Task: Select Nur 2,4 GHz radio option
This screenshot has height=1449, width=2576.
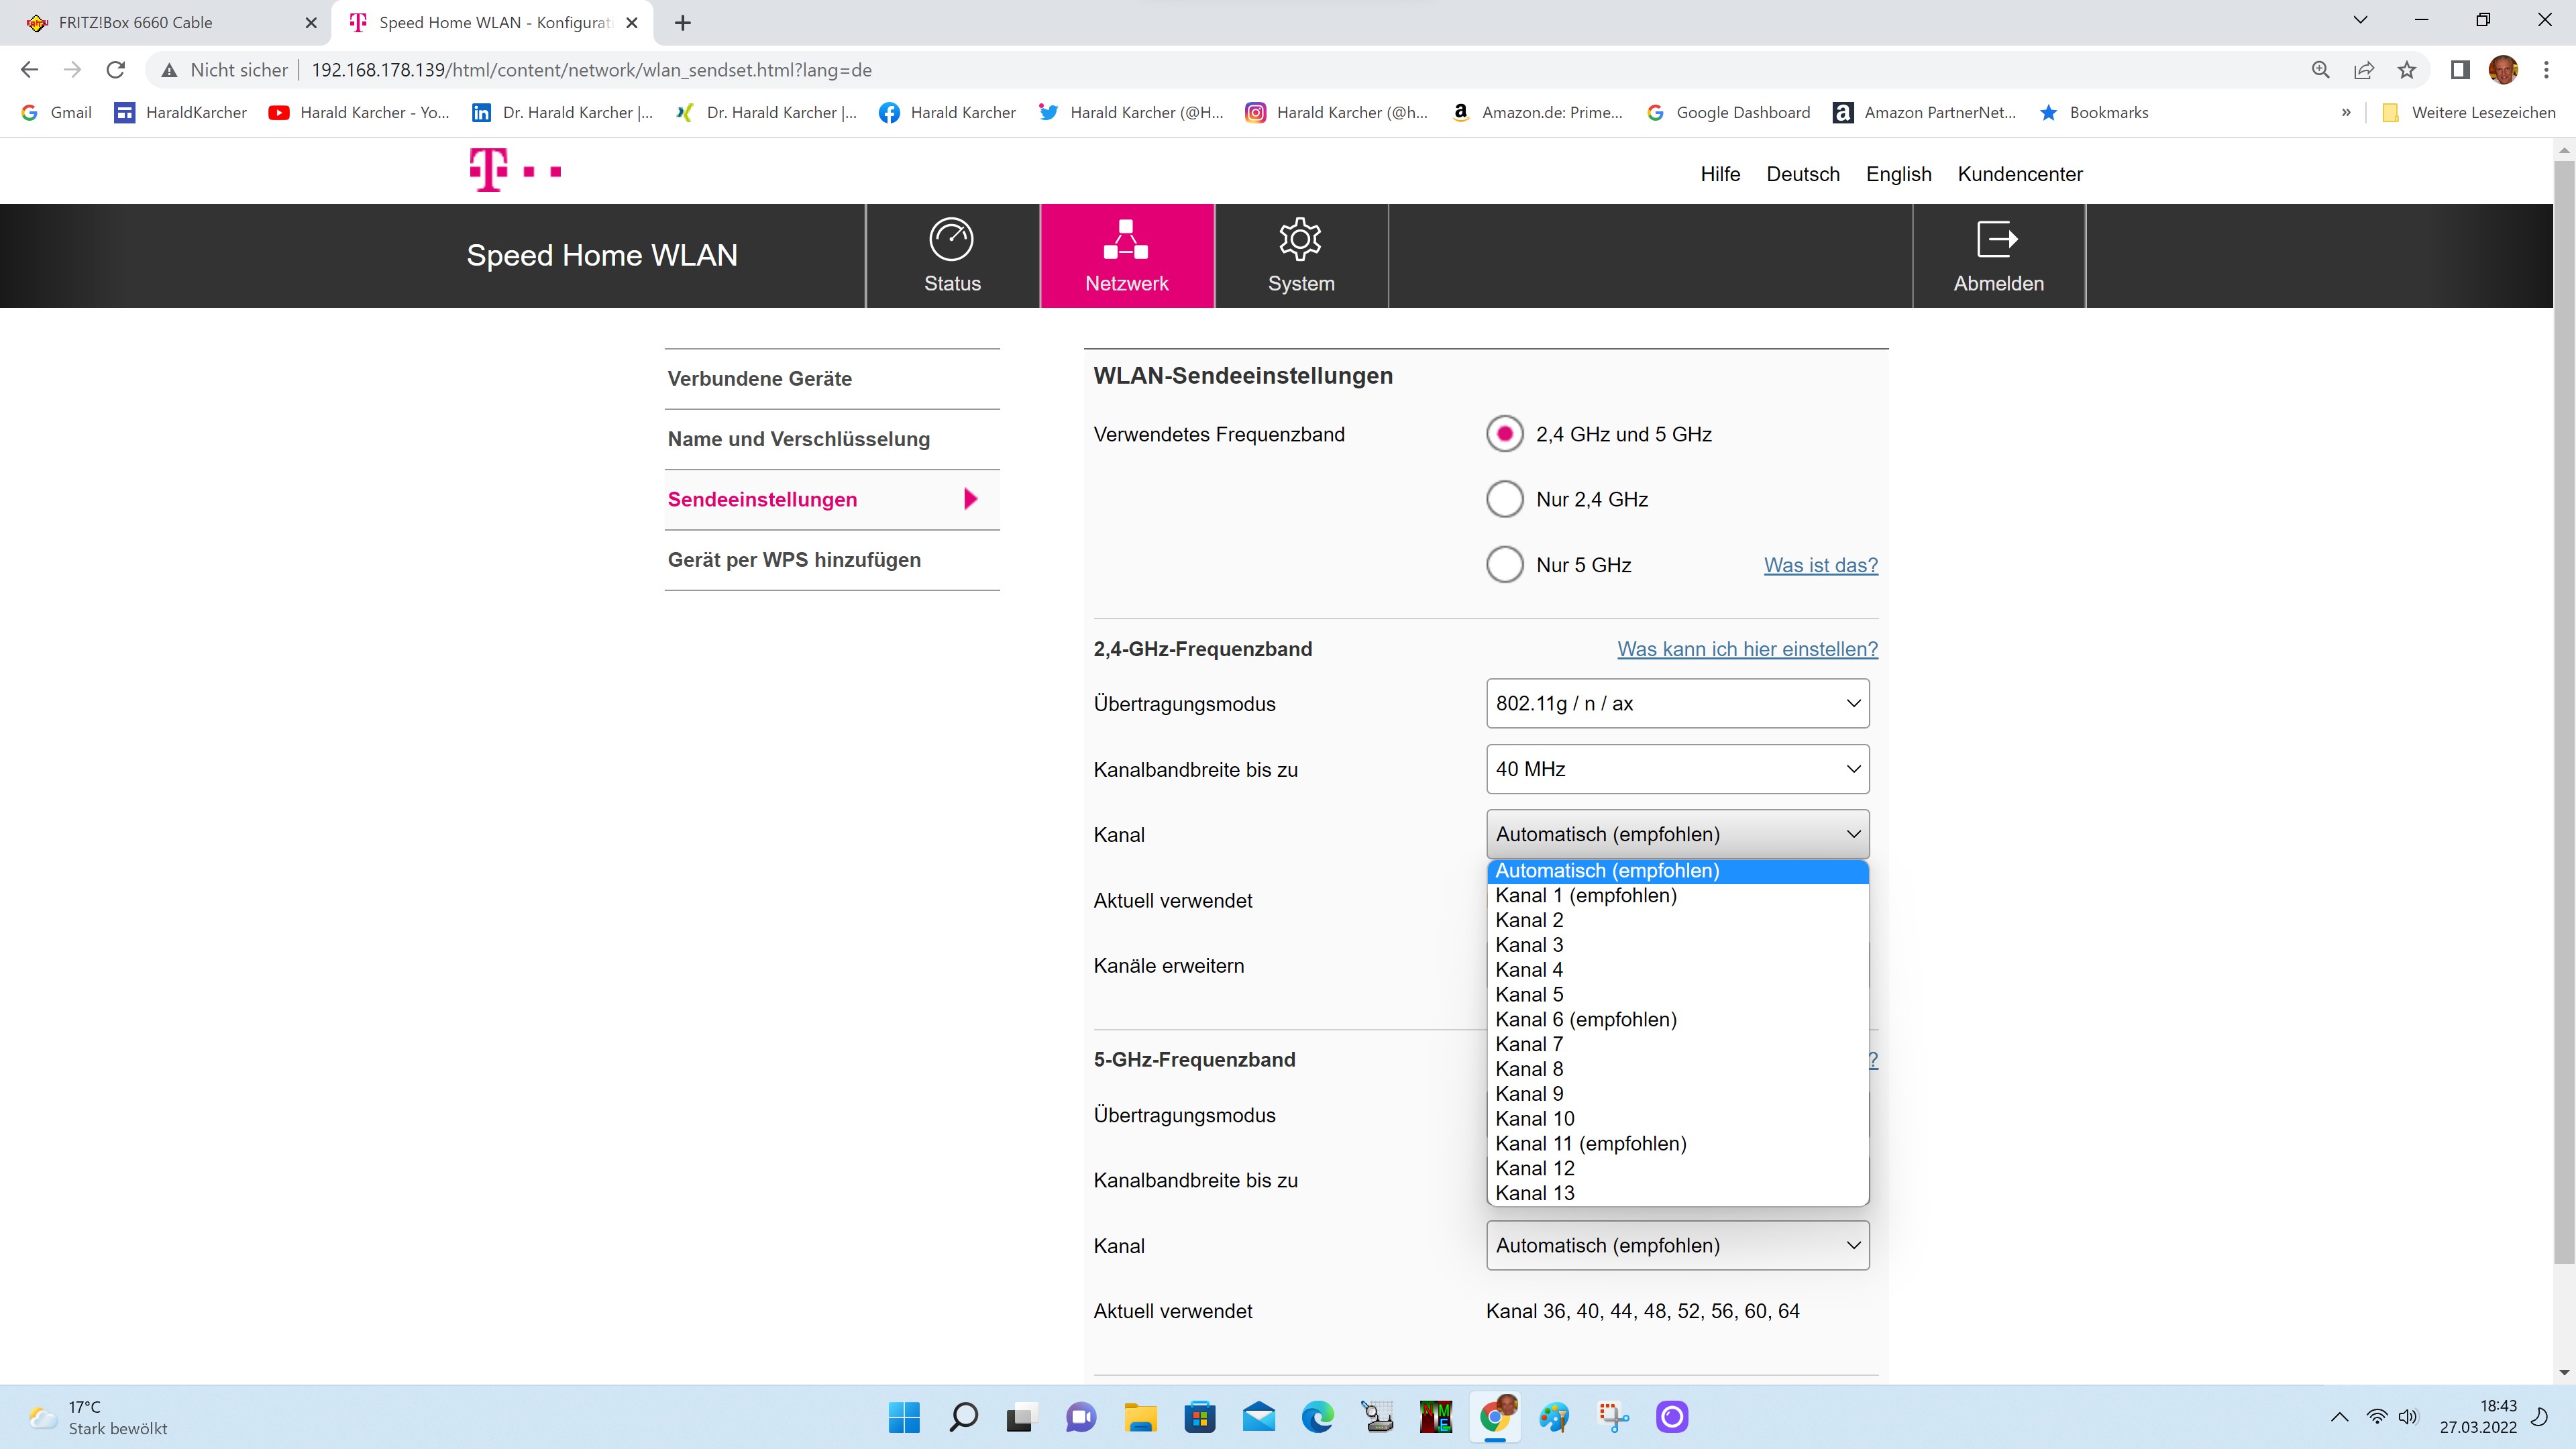Action: (1504, 499)
